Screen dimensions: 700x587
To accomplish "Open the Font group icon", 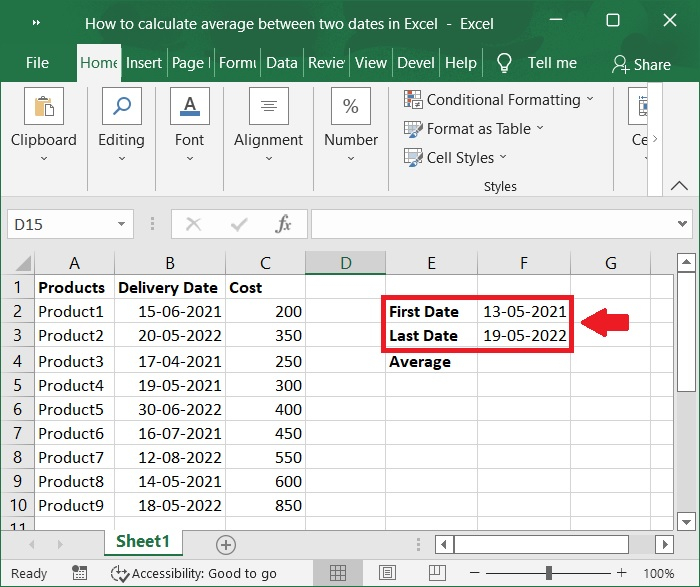I will (x=189, y=107).
